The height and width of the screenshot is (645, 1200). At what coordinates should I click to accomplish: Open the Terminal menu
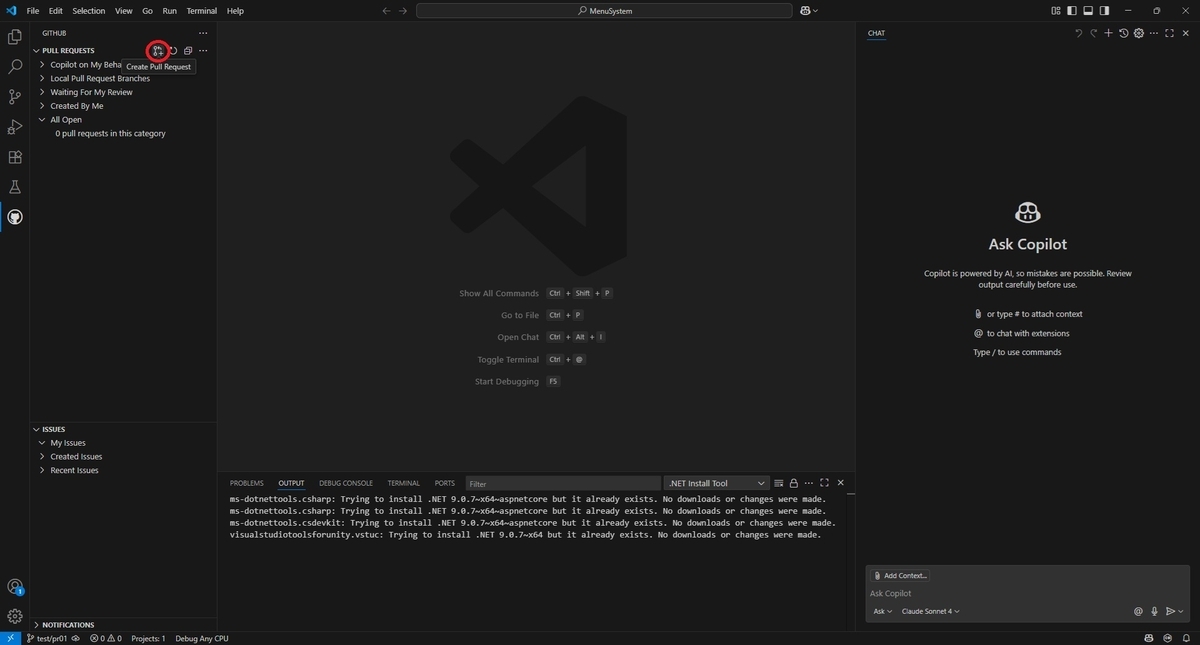[202, 11]
